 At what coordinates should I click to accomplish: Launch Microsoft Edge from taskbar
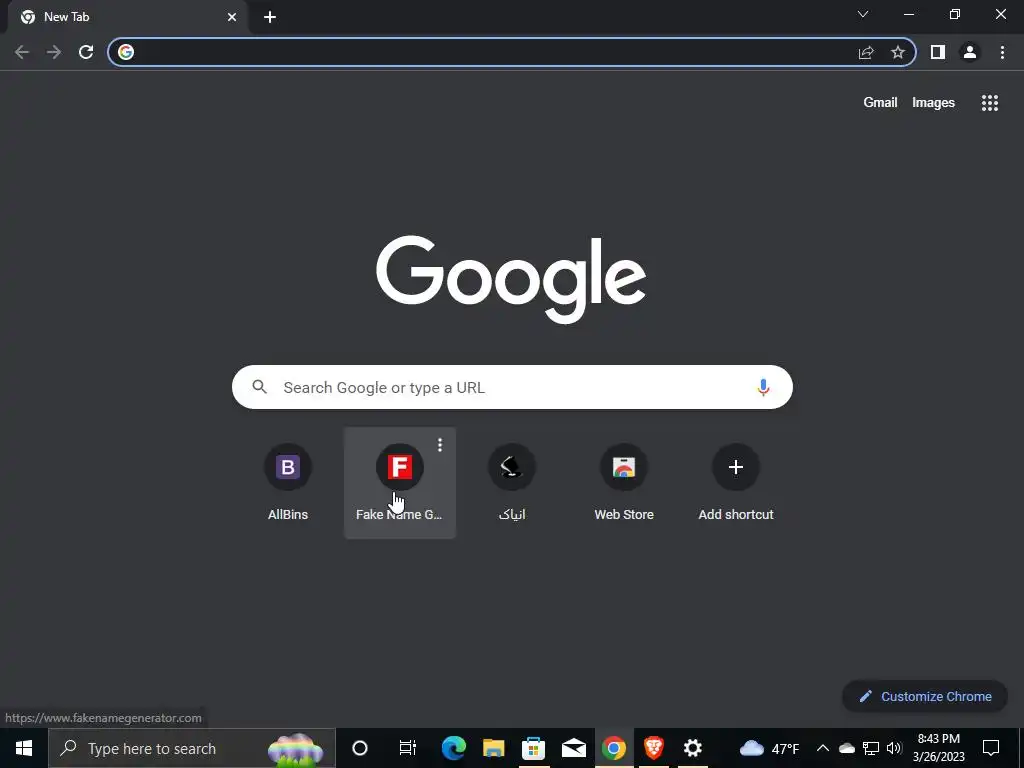453,748
